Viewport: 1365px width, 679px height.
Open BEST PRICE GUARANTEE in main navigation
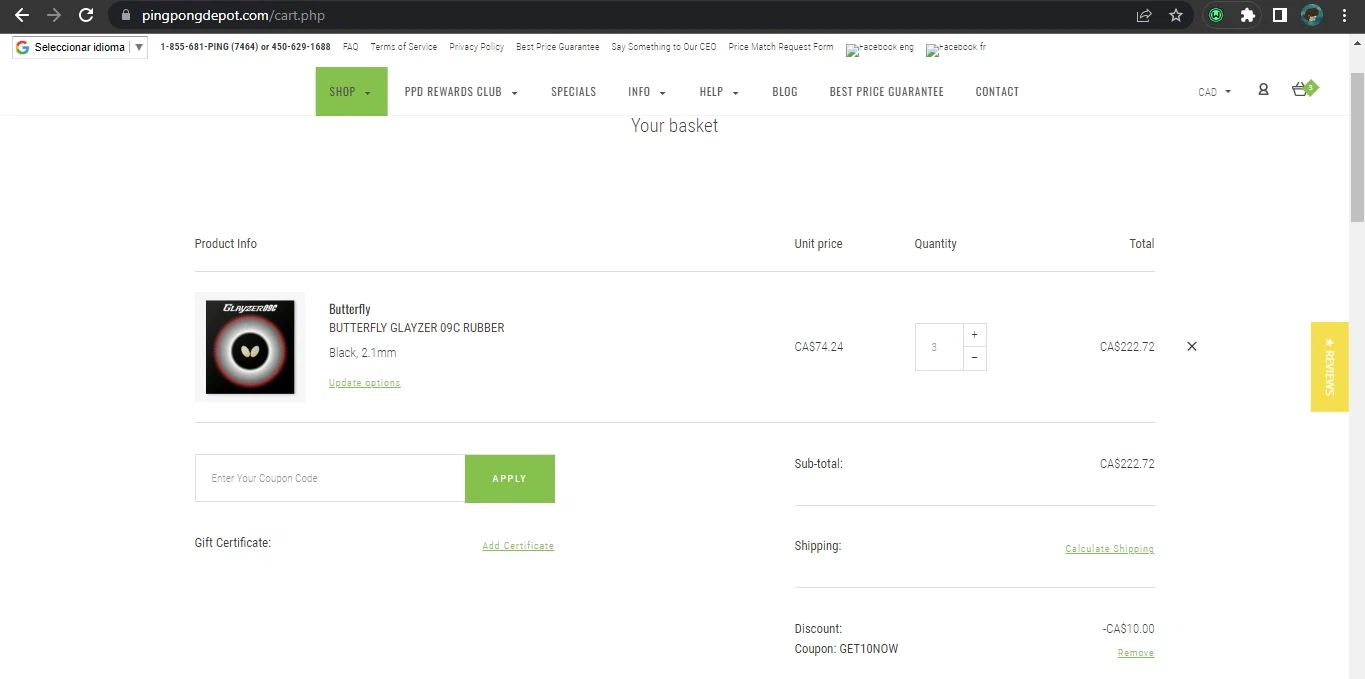pyautogui.click(x=886, y=92)
